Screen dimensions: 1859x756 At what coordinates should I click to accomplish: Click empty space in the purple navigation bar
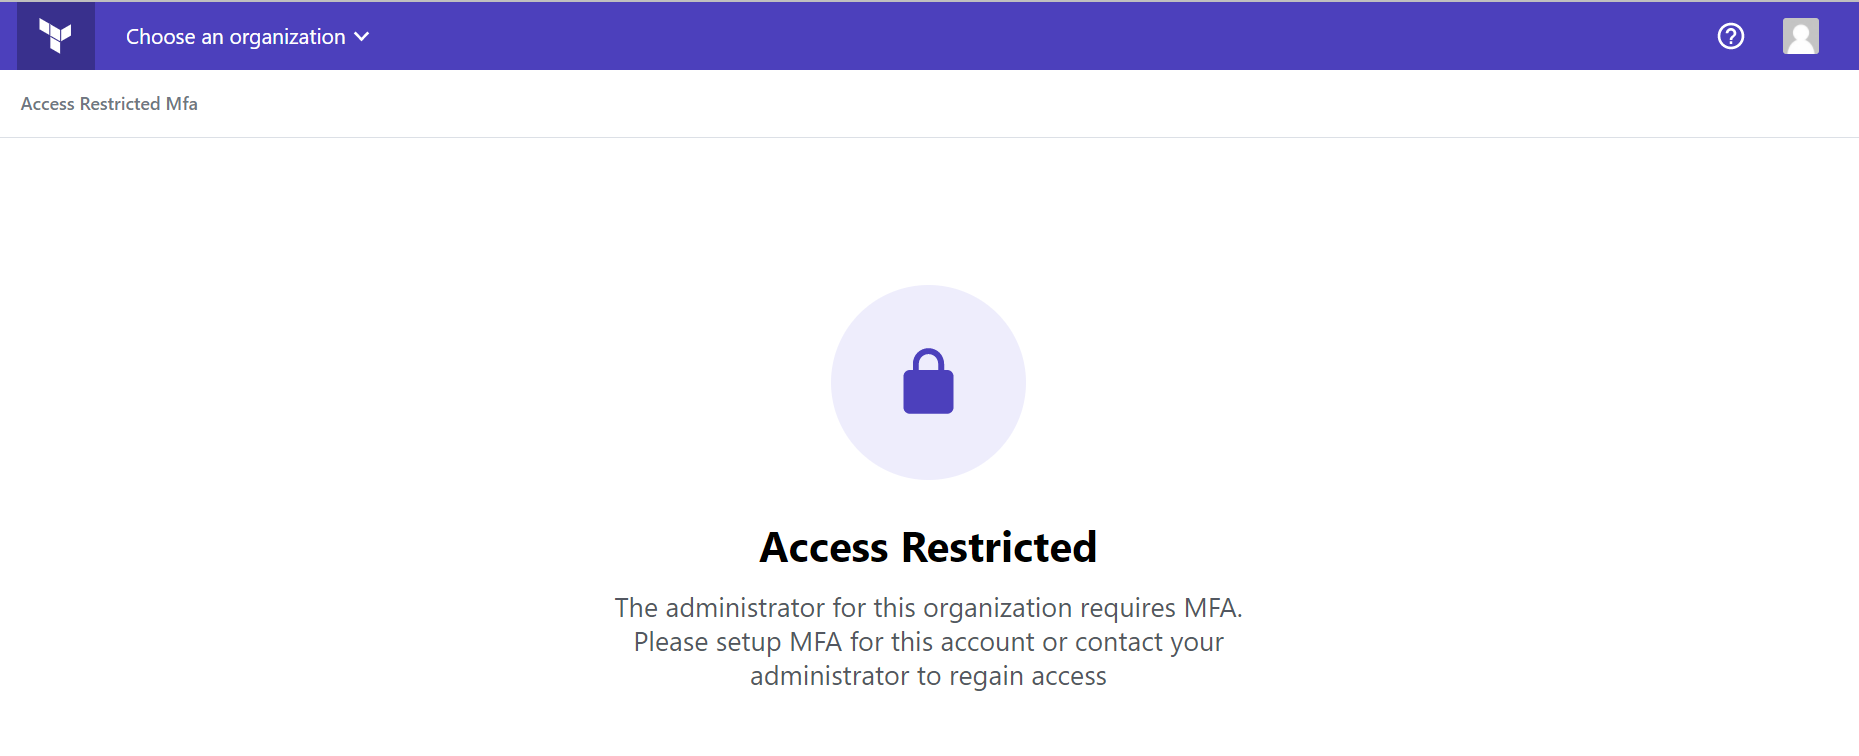tap(1000, 36)
